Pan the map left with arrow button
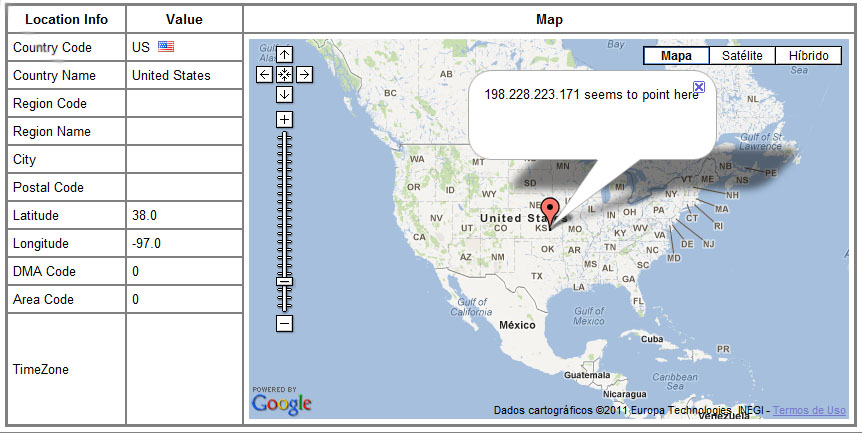Image resolution: width=862 pixels, height=433 pixels. pos(265,74)
